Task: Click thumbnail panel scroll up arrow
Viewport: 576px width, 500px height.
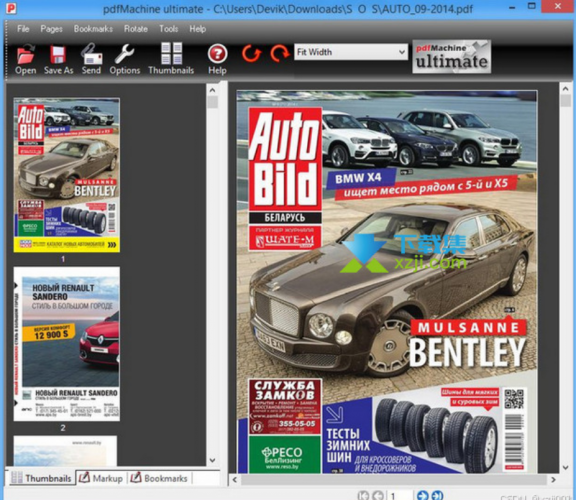Action: (212, 90)
